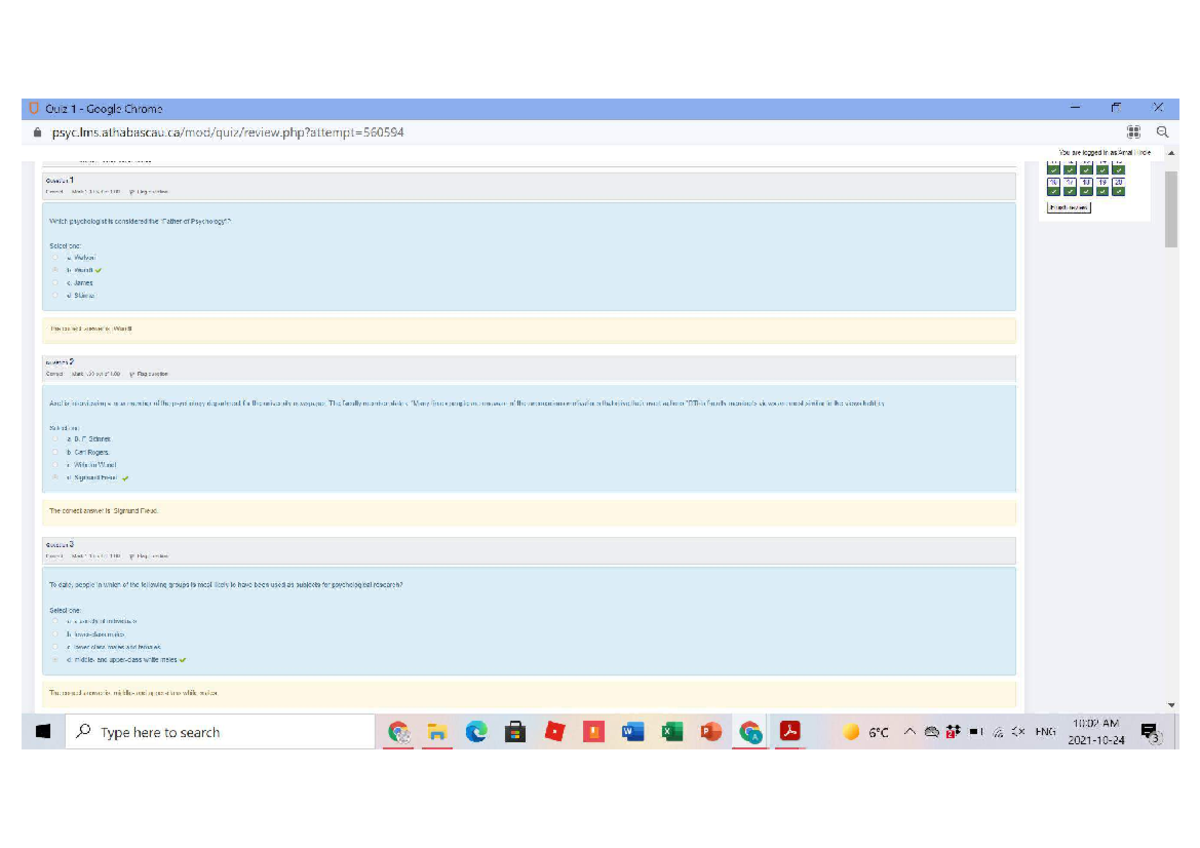Show hidden system tray icons chevron
This screenshot has height=848, width=1200.
909,732
